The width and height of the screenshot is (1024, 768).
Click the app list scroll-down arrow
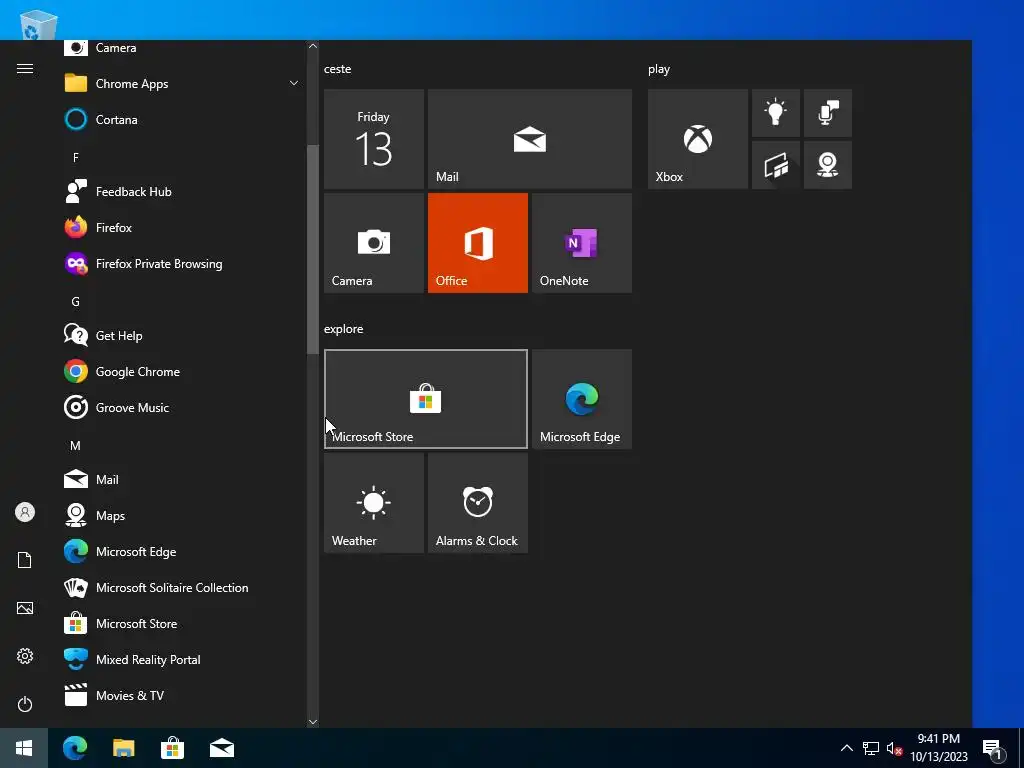coord(313,722)
